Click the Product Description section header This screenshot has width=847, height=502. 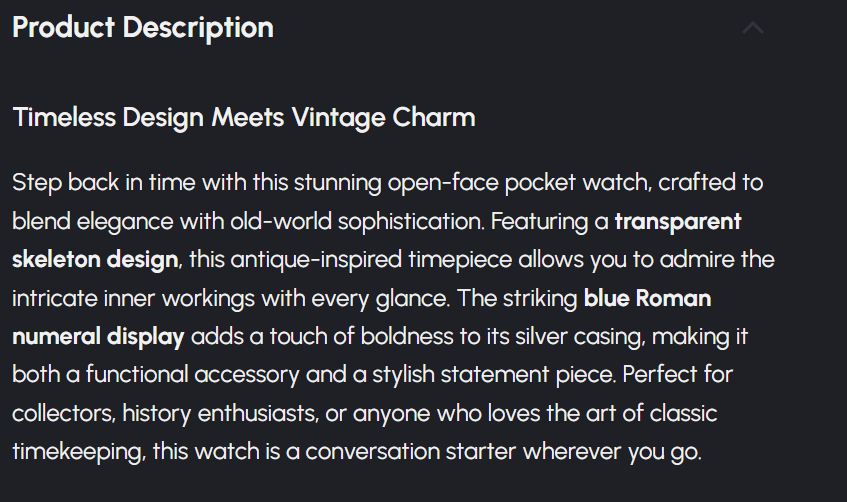click(143, 27)
